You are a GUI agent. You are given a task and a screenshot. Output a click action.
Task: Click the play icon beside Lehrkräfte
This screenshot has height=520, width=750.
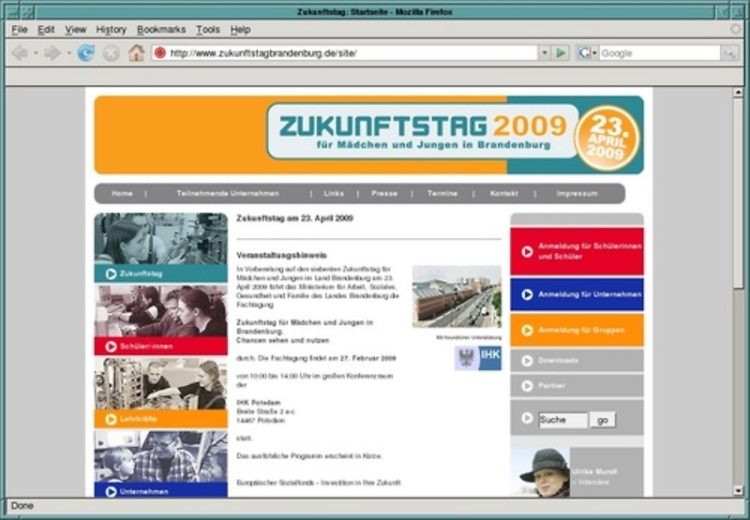(111, 419)
